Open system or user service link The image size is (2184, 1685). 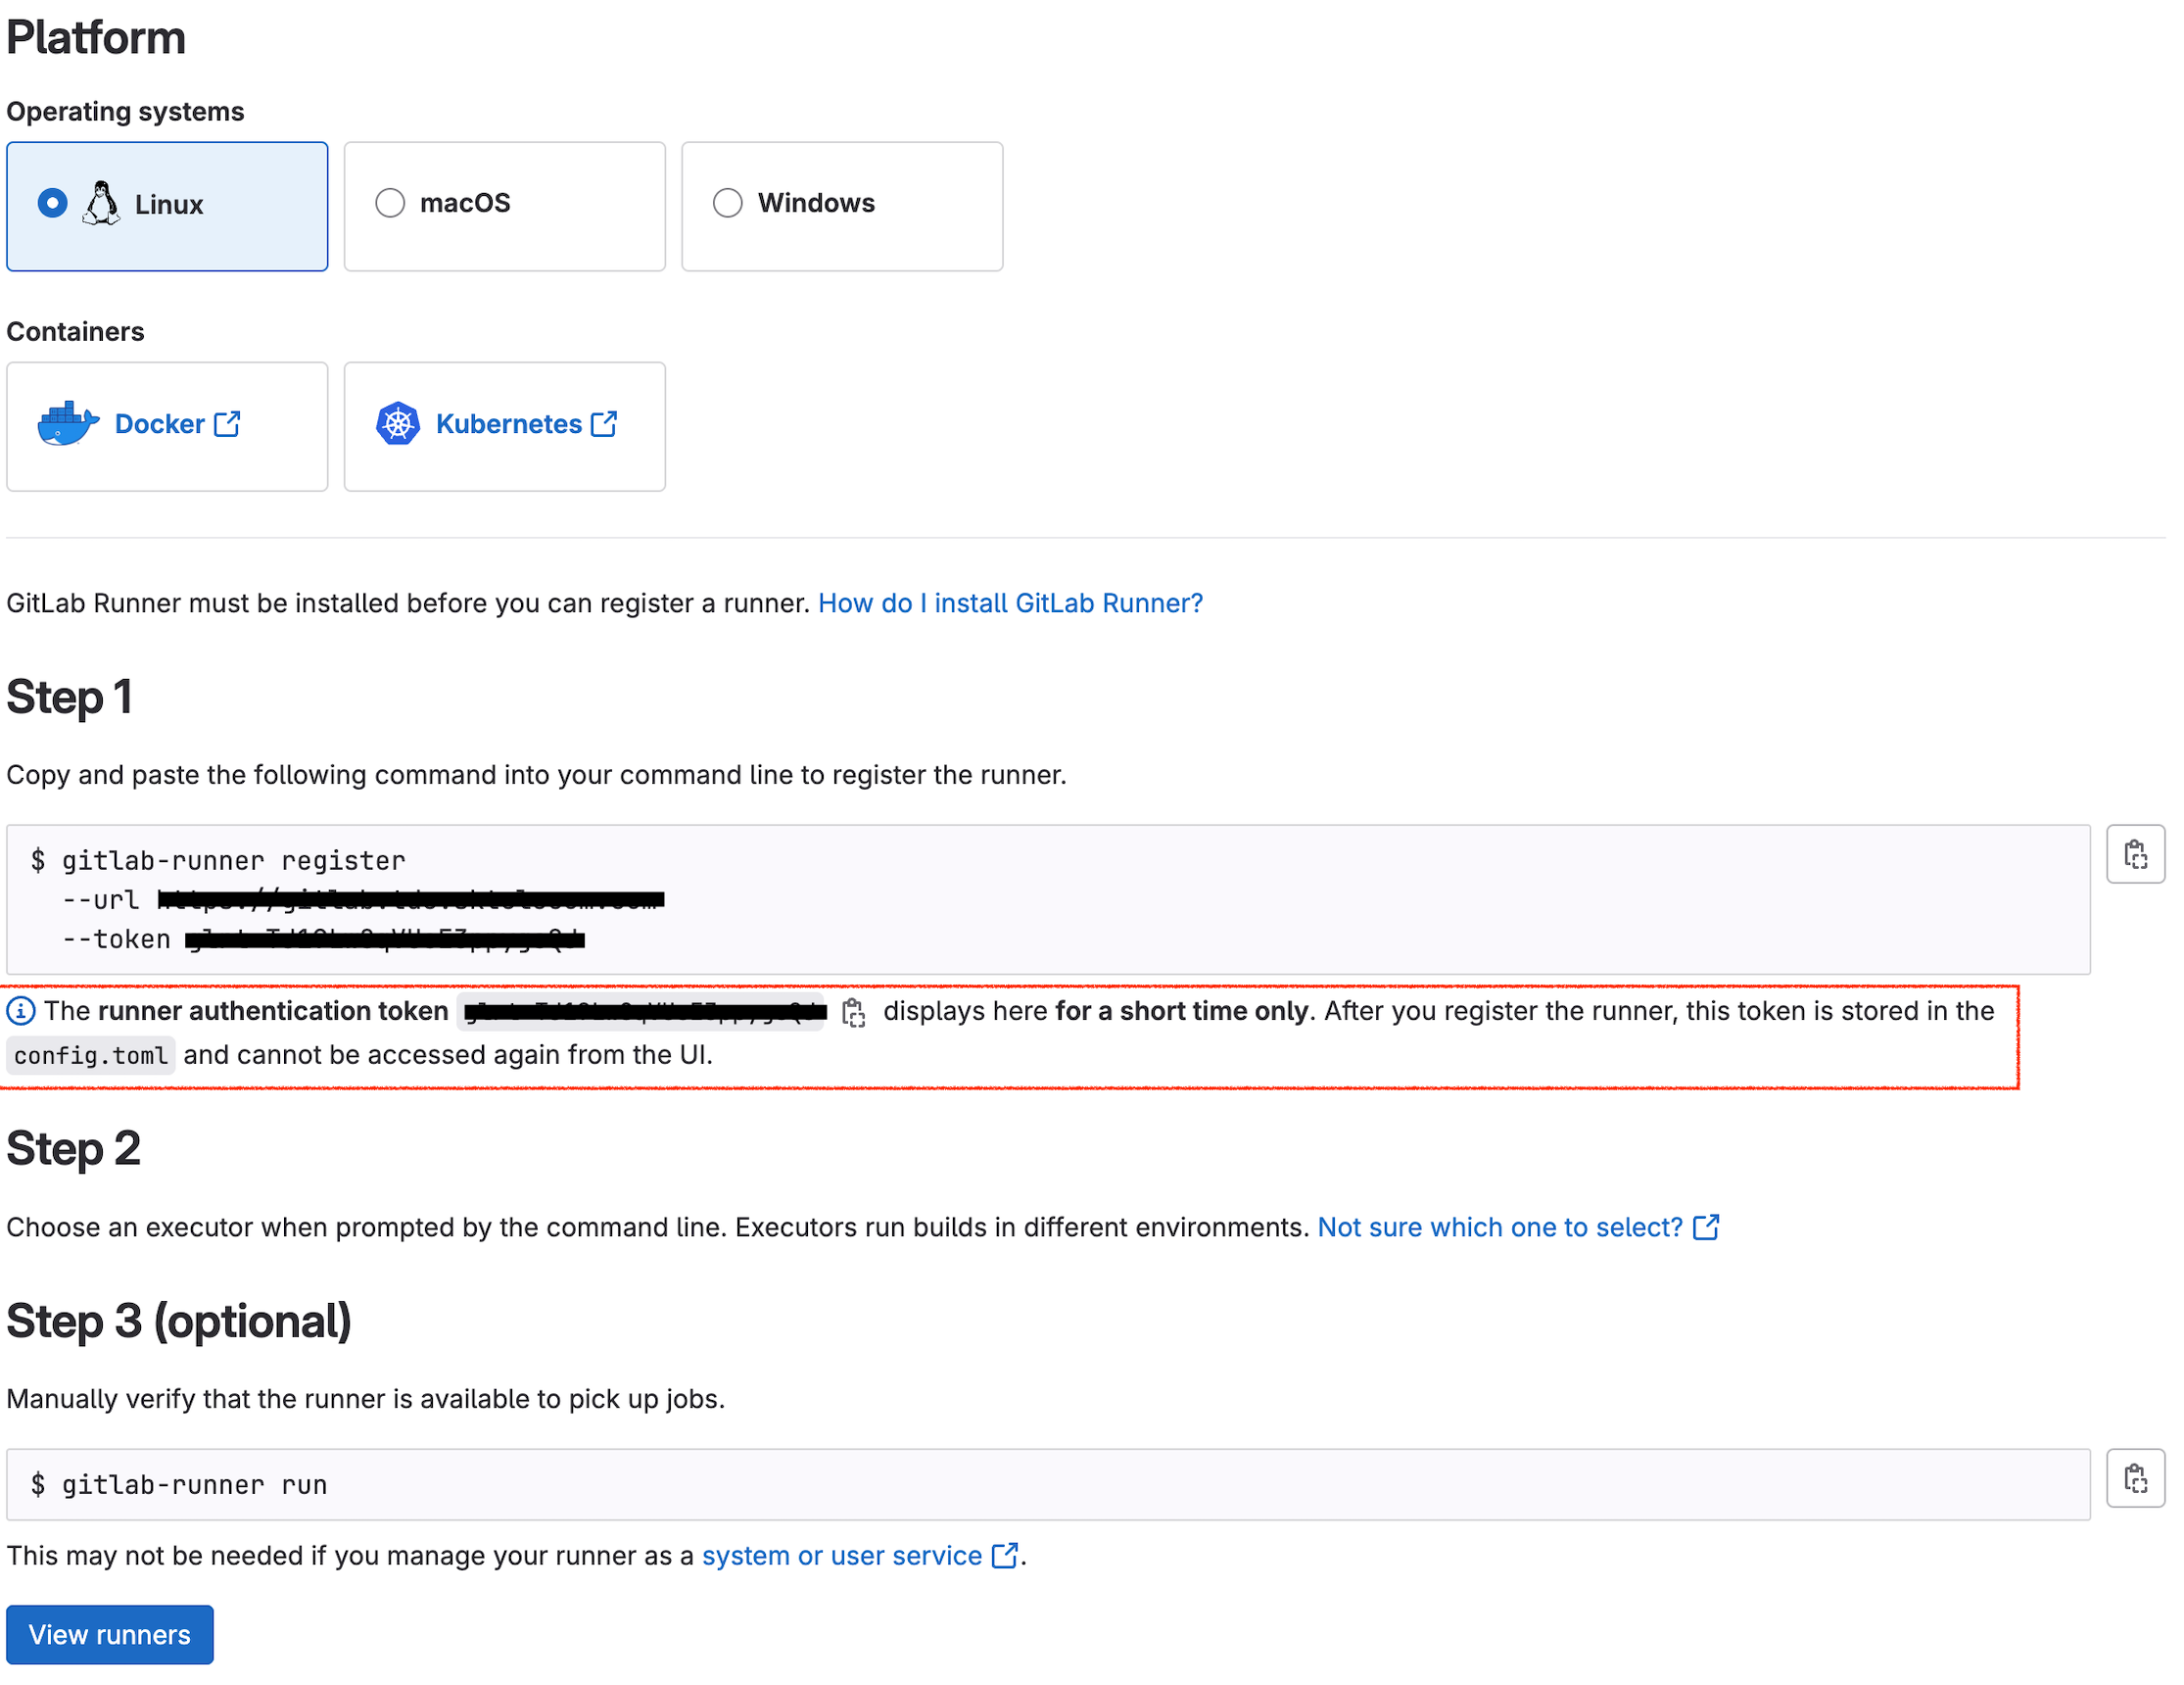[x=842, y=1555]
